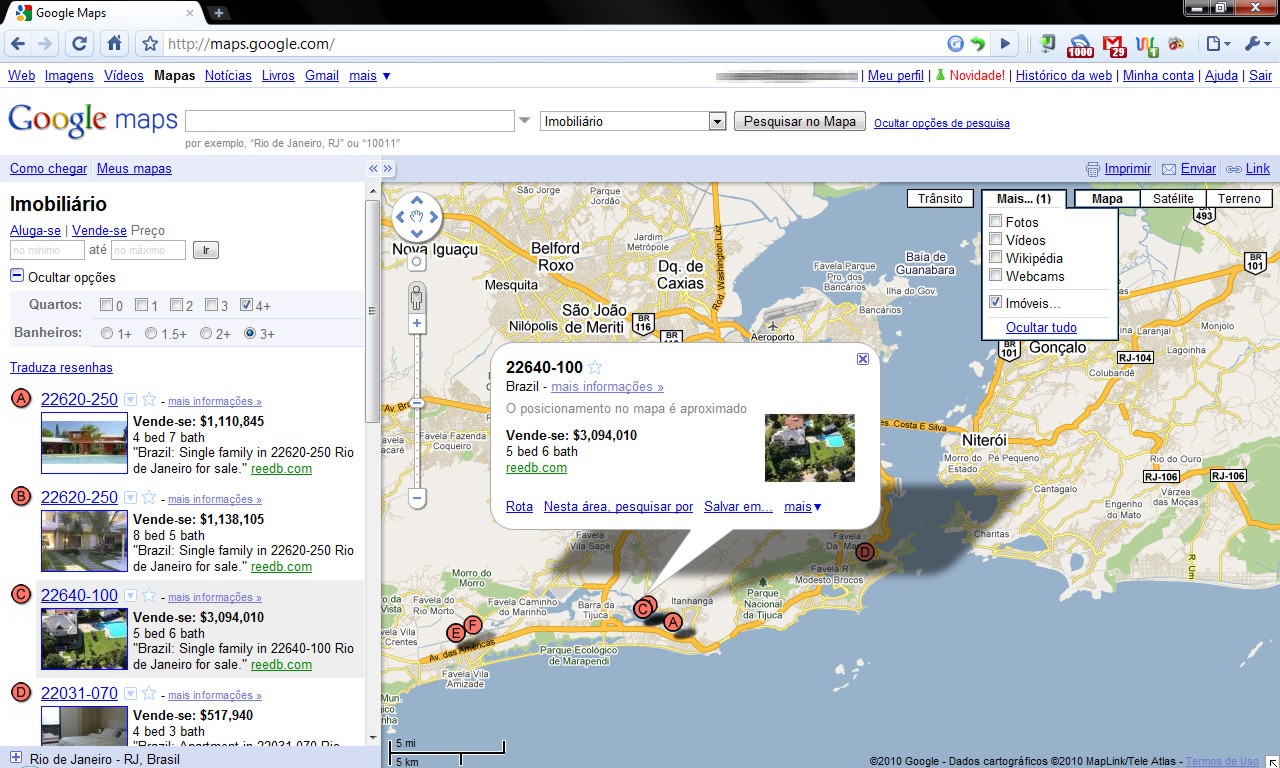Enable the Wikipédia layer checkbox
This screenshot has width=1280, height=768.
[995, 258]
